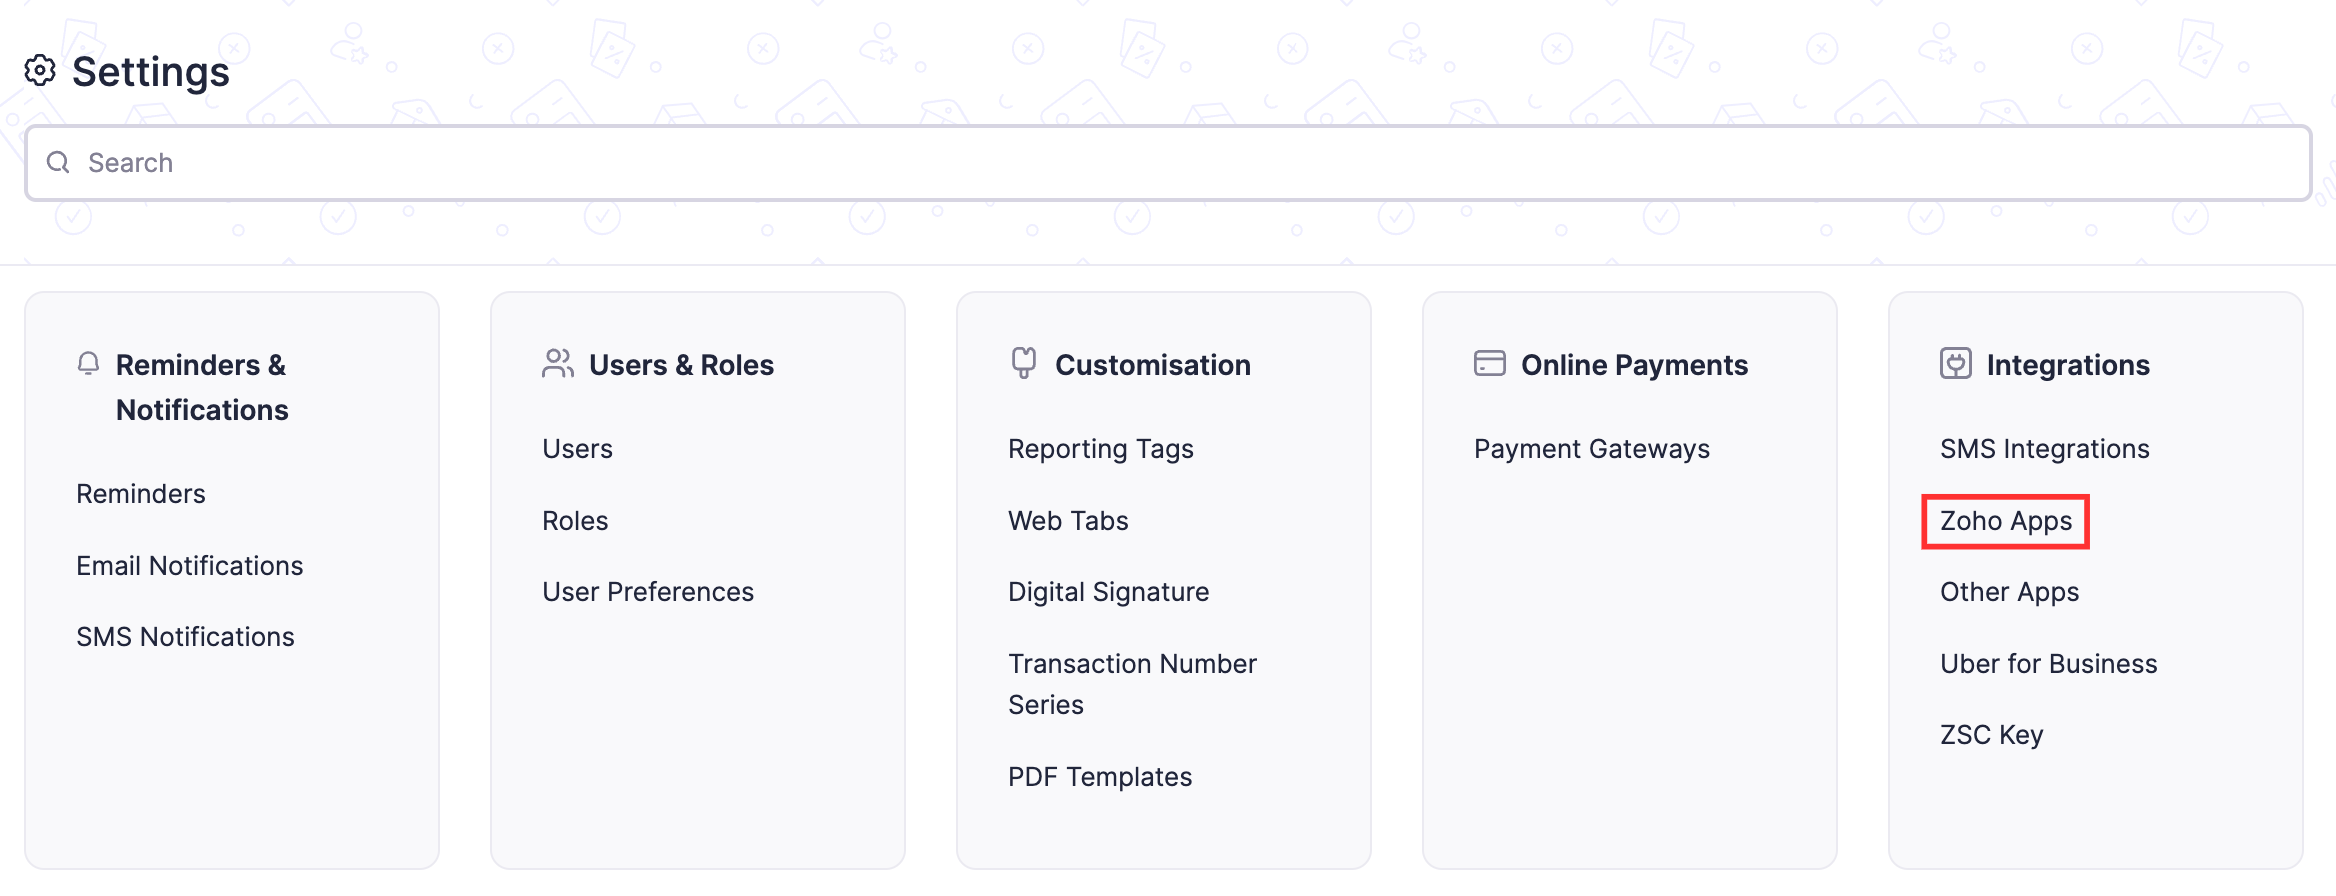Open the Web Tabs page
Viewport: 2336px width, 896px height.
[x=1067, y=520]
